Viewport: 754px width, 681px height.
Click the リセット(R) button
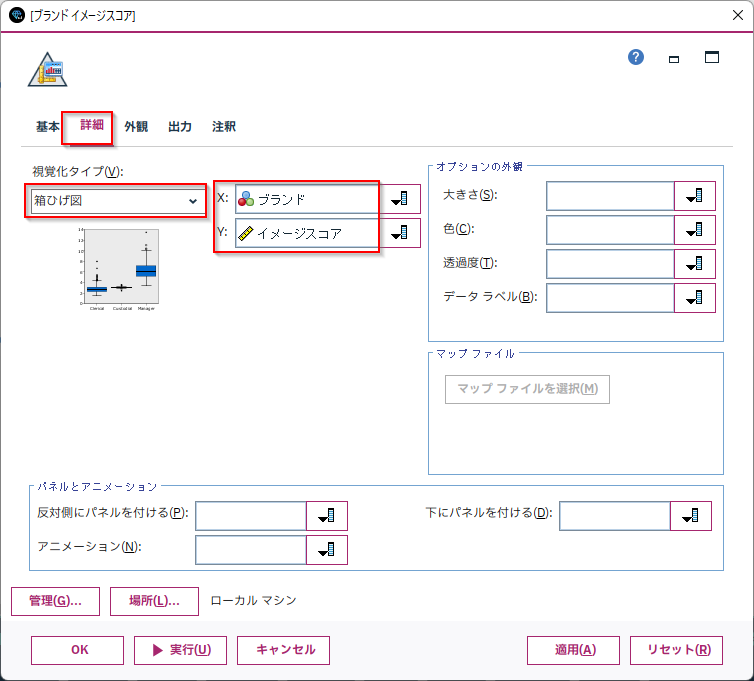click(676, 650)
